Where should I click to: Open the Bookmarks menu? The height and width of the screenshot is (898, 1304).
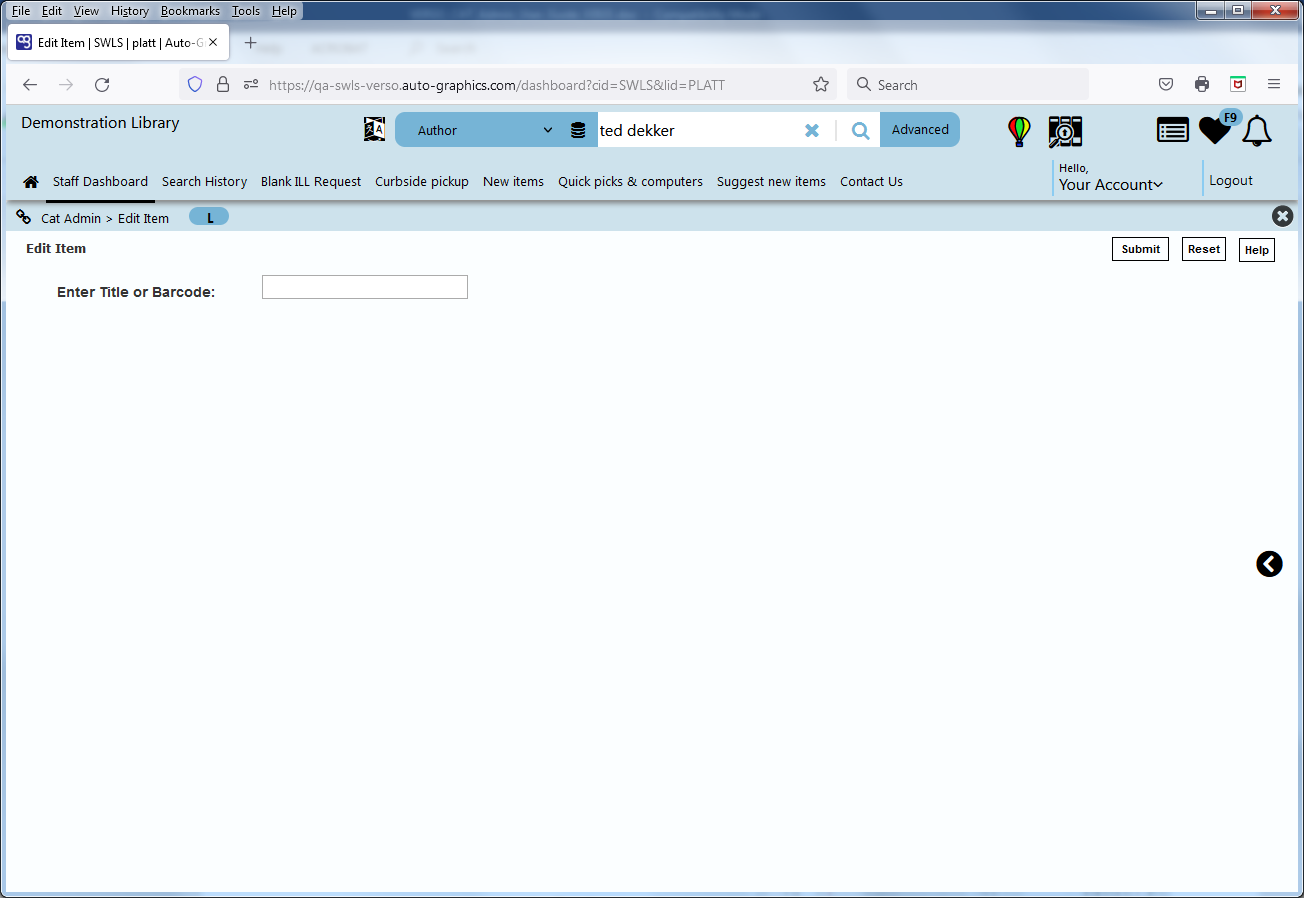point(190,11)
